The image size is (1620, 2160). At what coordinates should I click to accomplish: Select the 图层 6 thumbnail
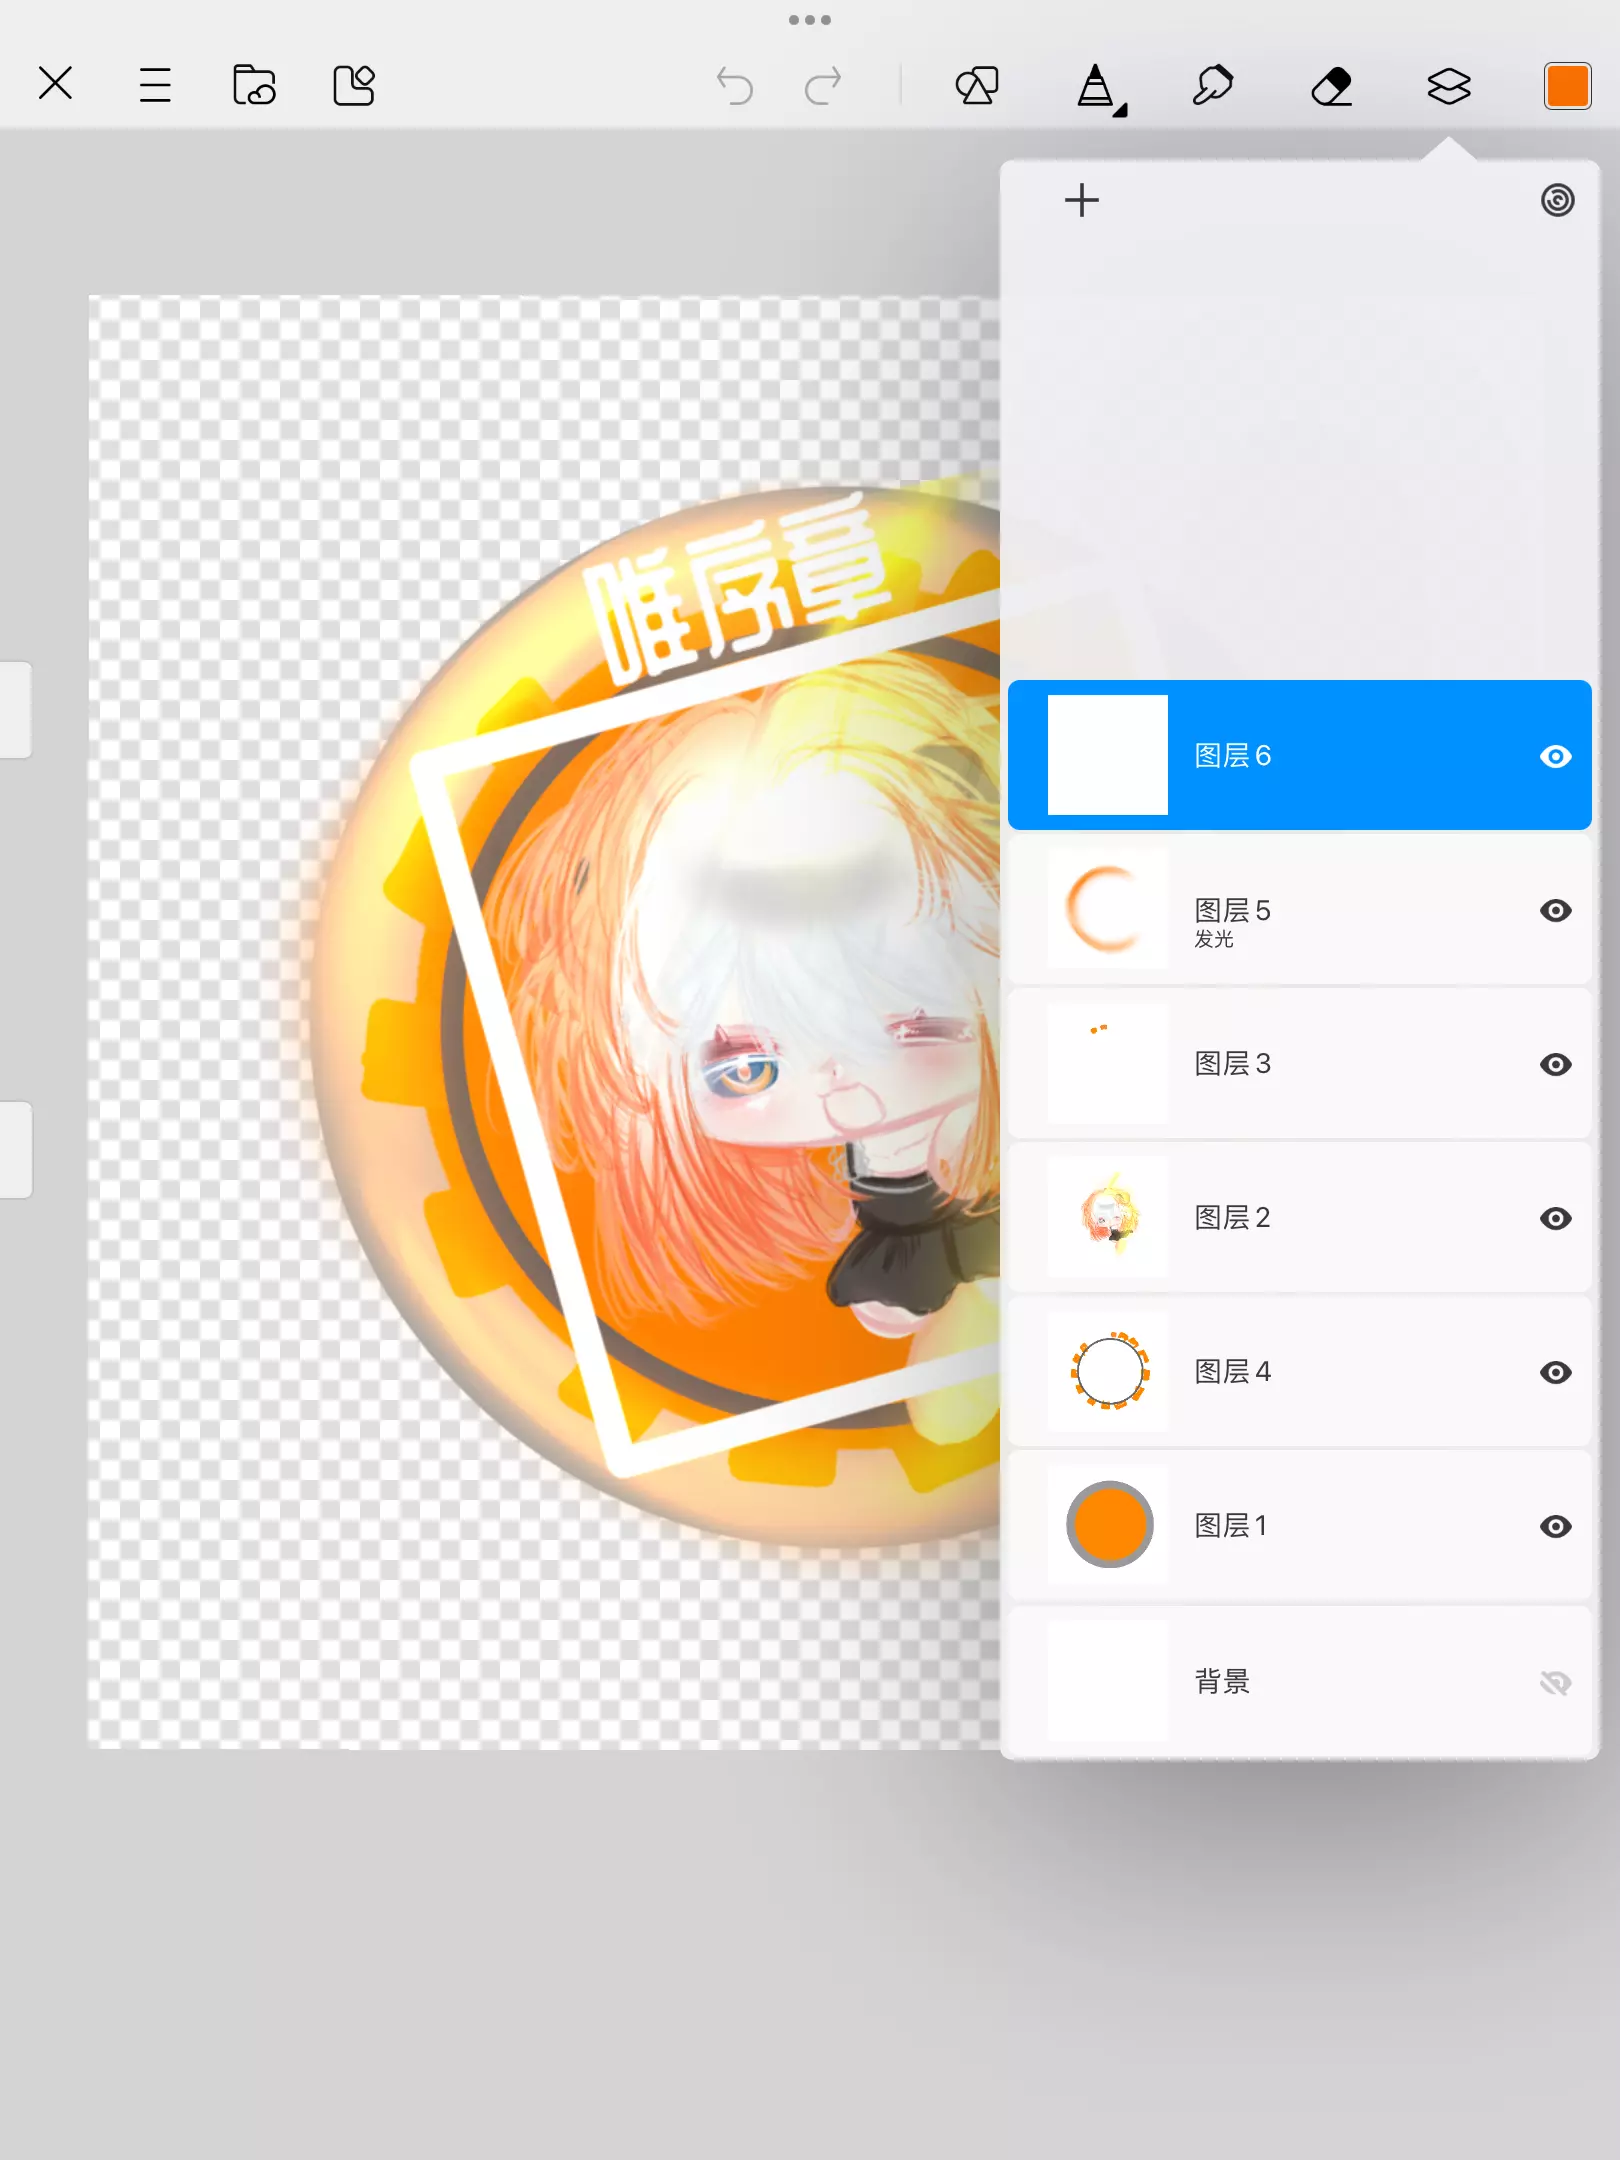tap(1108, 755)
